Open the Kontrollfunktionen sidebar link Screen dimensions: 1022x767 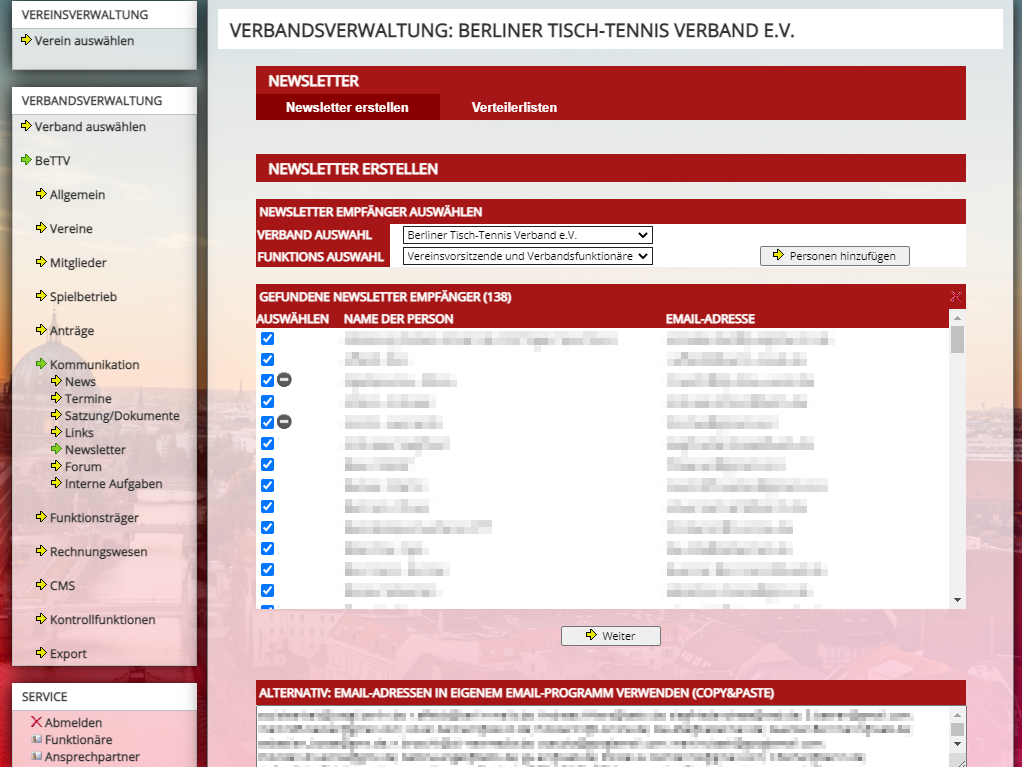click(x=102, y=620)
